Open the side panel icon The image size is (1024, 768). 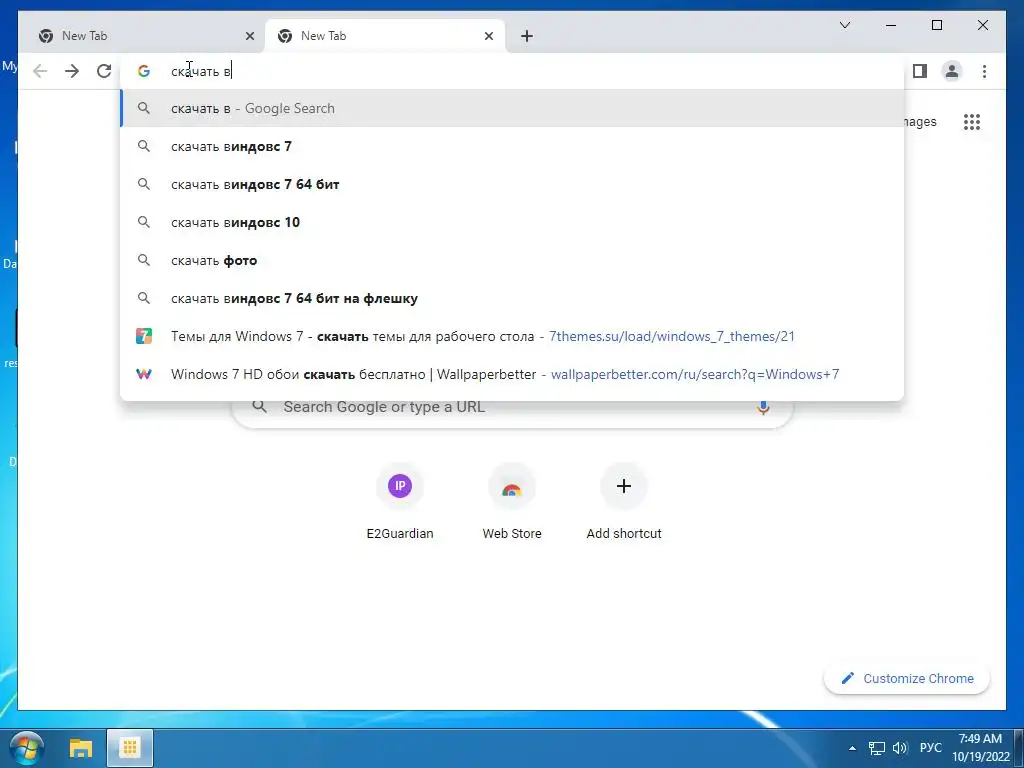(920, 71)
